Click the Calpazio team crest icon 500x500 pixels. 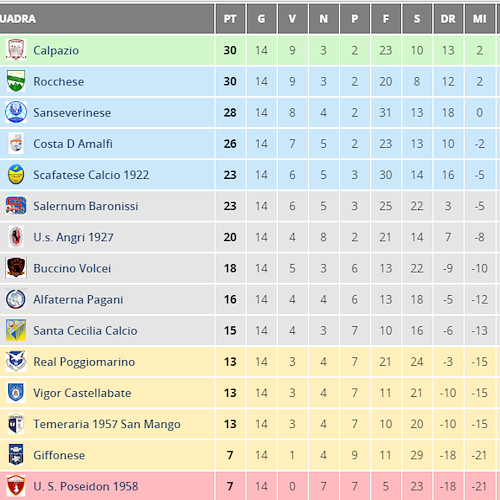[16, 50]
